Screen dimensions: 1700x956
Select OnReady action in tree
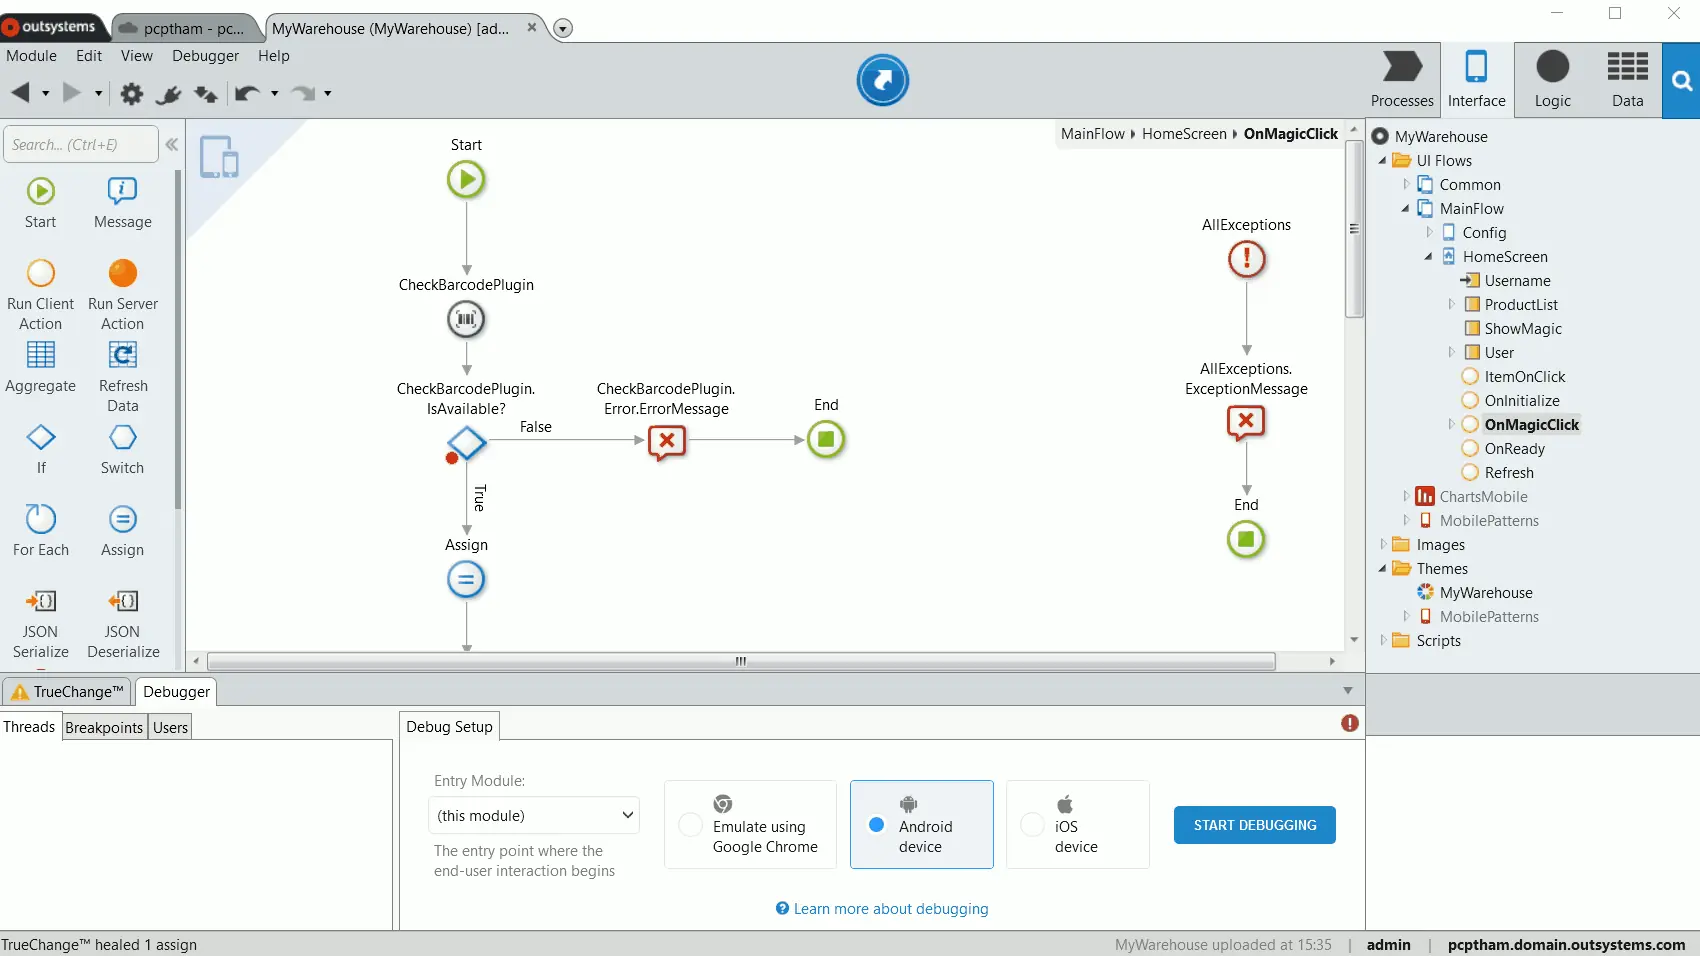[x=1514, y=449]
